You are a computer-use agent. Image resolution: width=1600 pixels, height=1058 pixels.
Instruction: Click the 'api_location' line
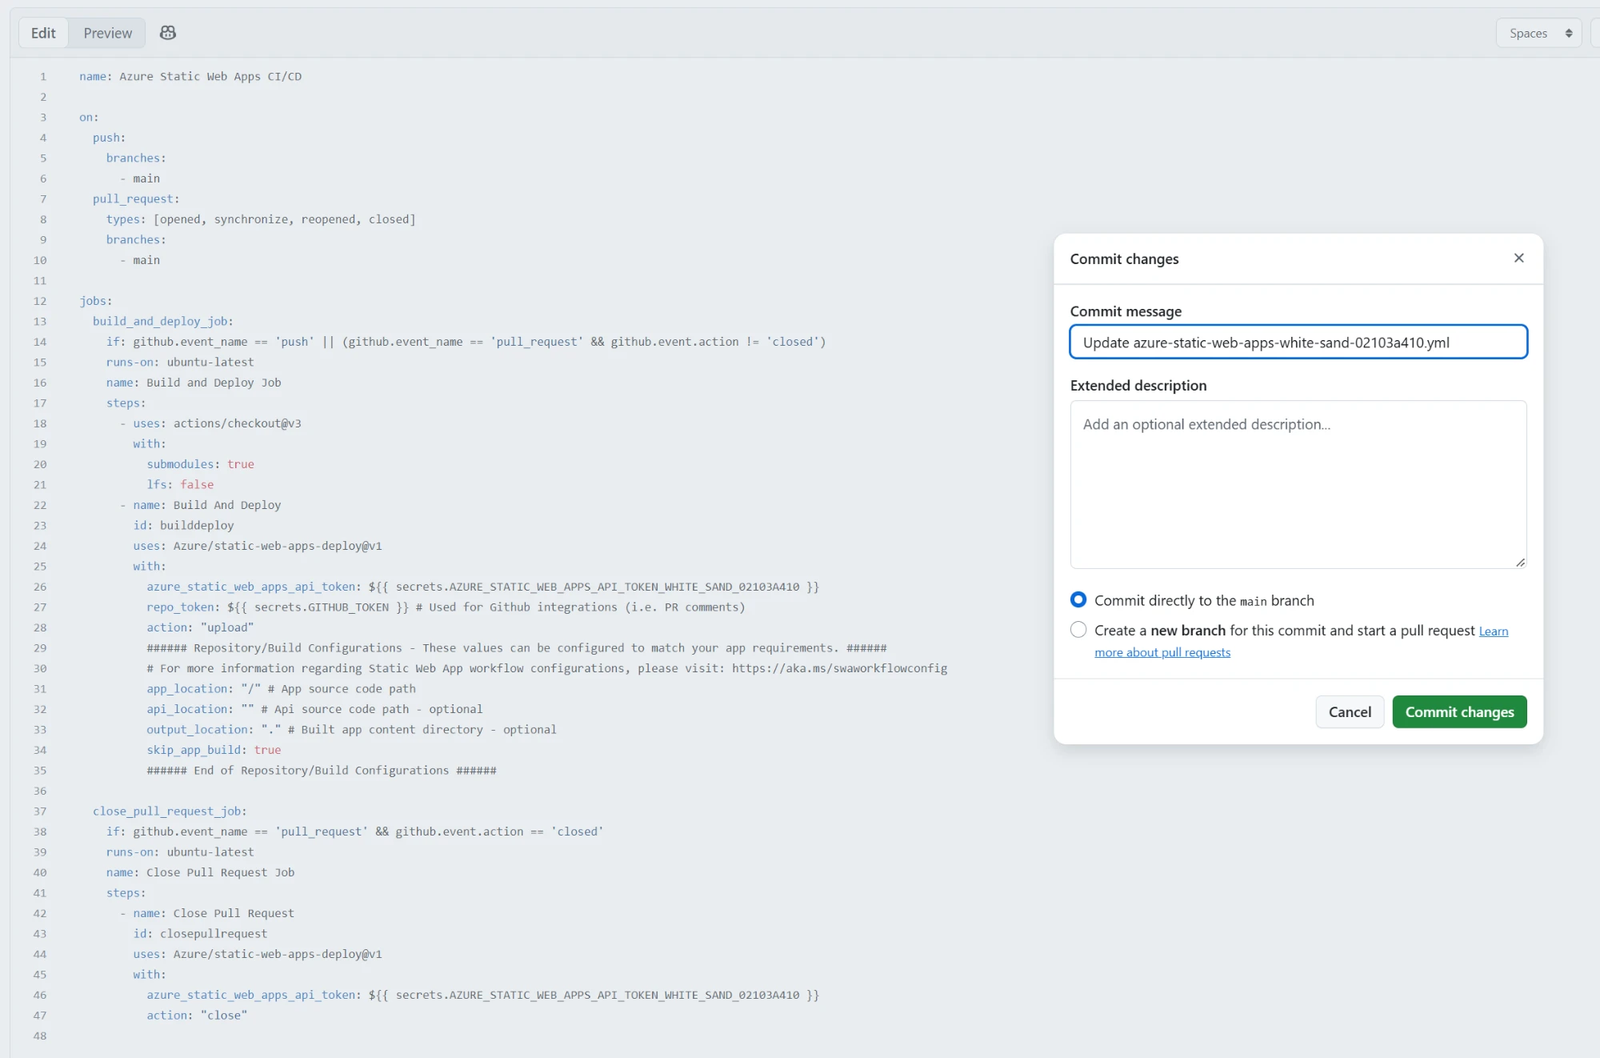coord(315,709)
